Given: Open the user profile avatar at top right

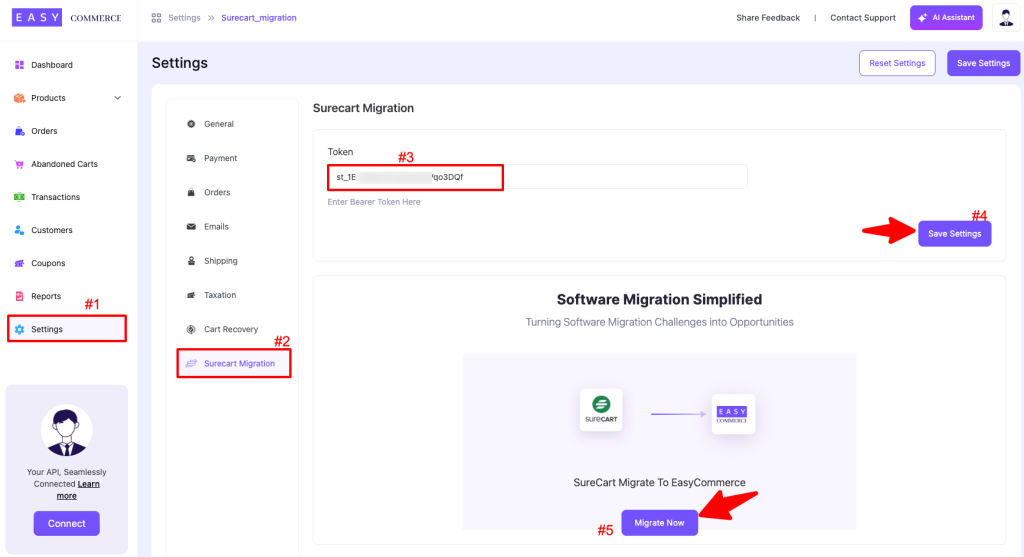Looking at the screenshot, I should coord(1006,18).
